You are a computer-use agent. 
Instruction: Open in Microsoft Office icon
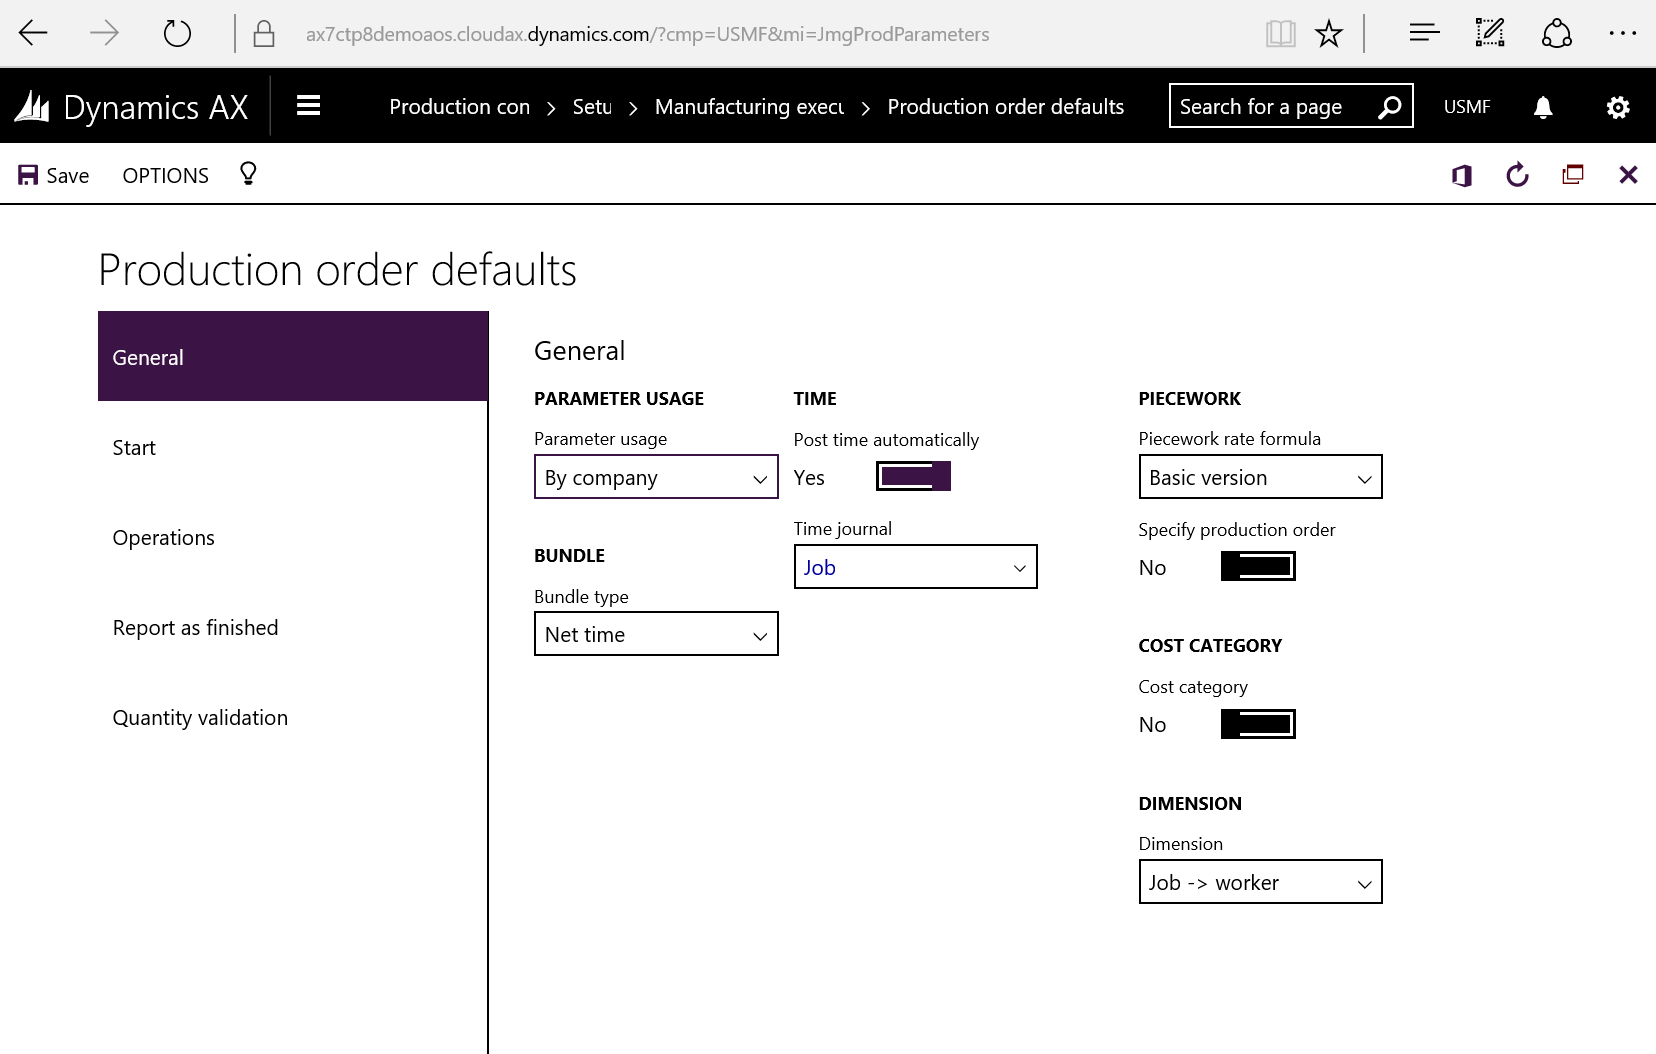(1461, 176)
